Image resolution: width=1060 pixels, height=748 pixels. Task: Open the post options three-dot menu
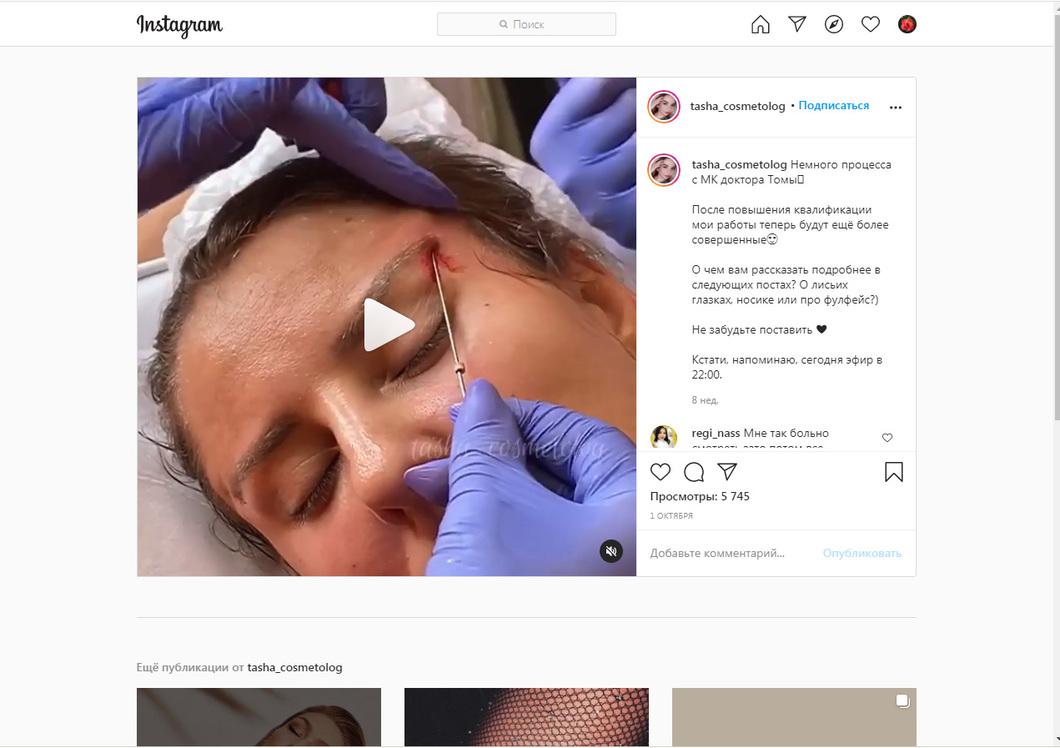pyautogui.click(x=895, y=108)
